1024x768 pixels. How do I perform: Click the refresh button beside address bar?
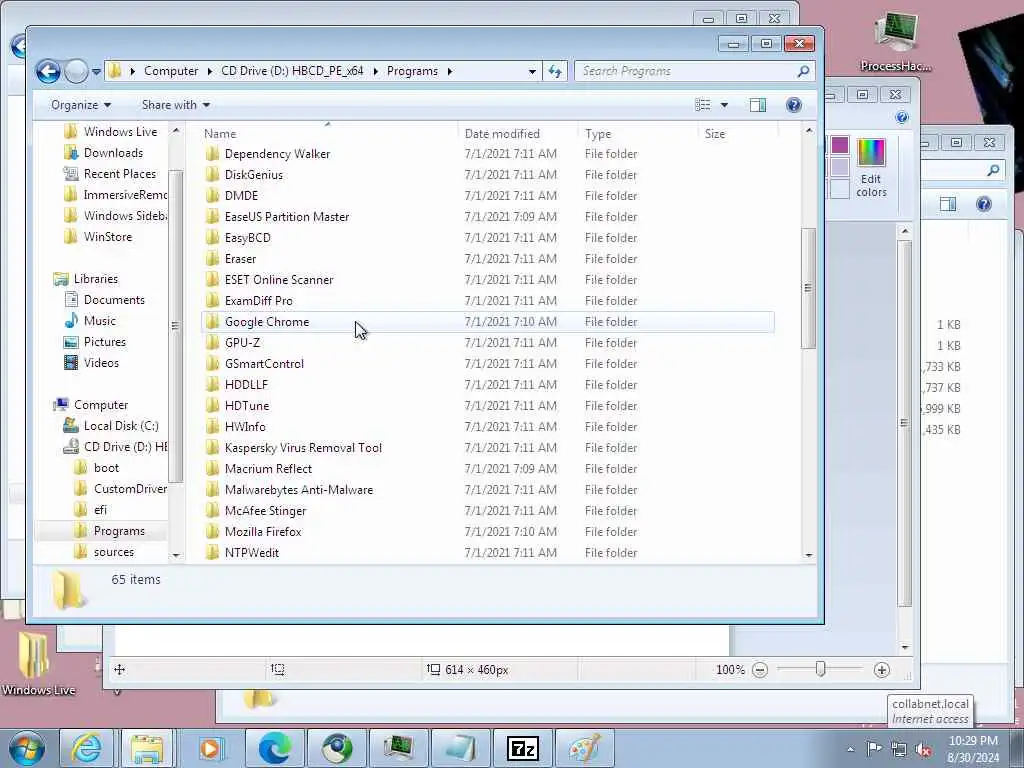pyautogui.click(x=555, y=71)
